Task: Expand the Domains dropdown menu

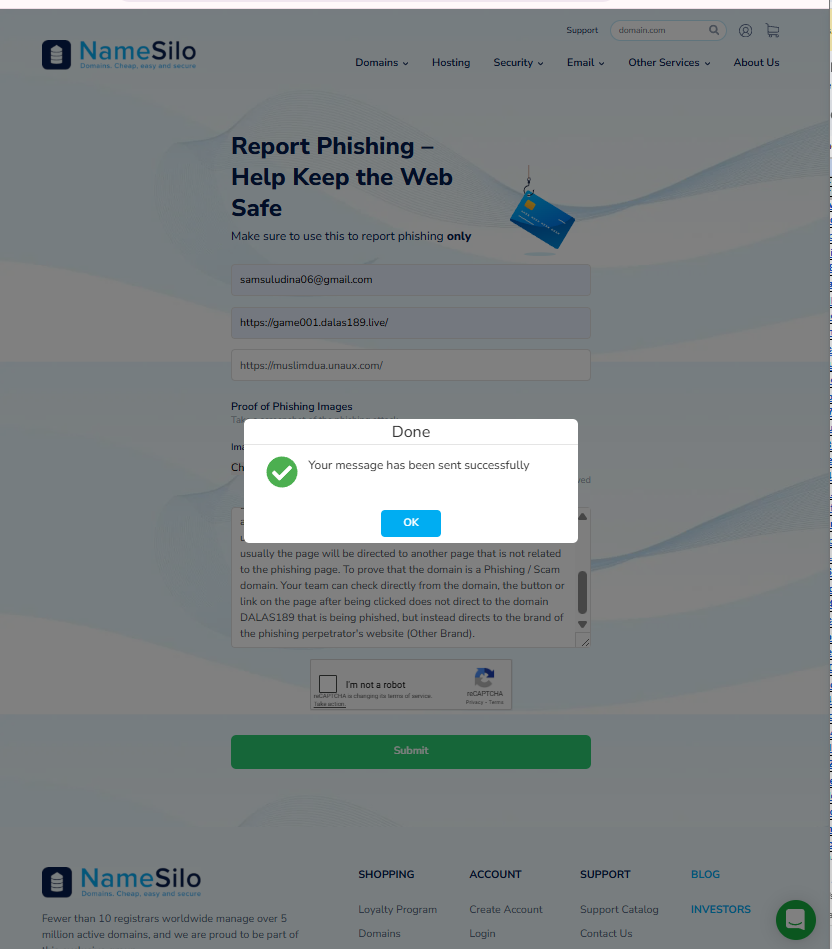Action: pos(382,62)
